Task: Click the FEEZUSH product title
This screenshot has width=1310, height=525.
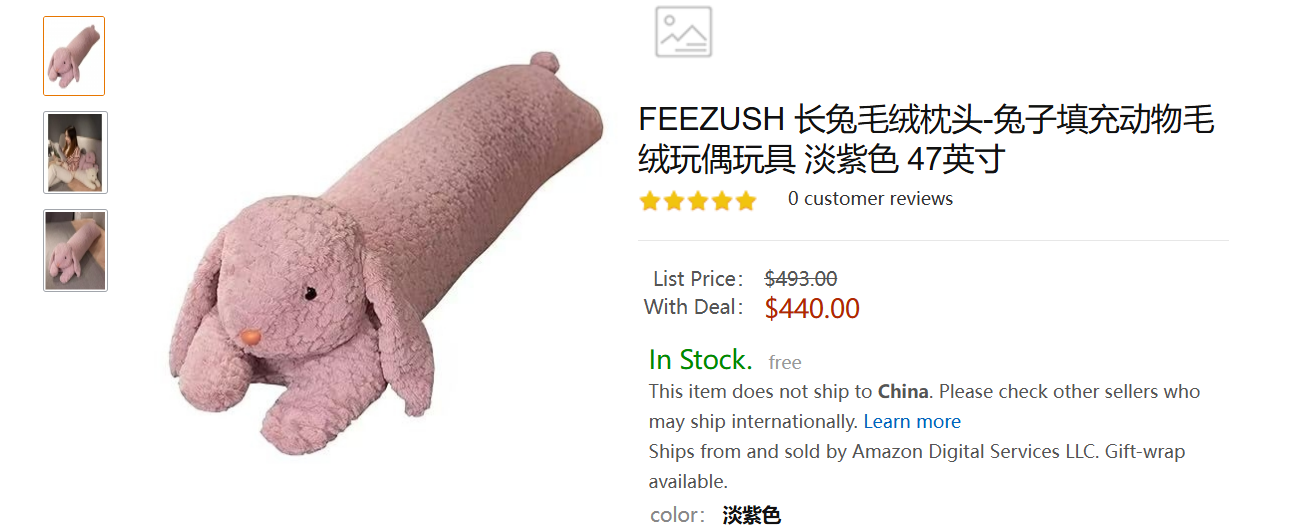Action: (x=926, y=139)
